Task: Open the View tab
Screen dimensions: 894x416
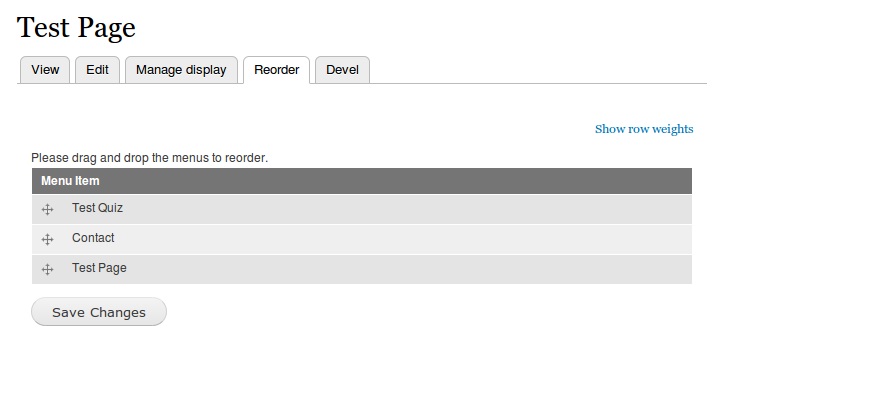Action: (45, 70)
